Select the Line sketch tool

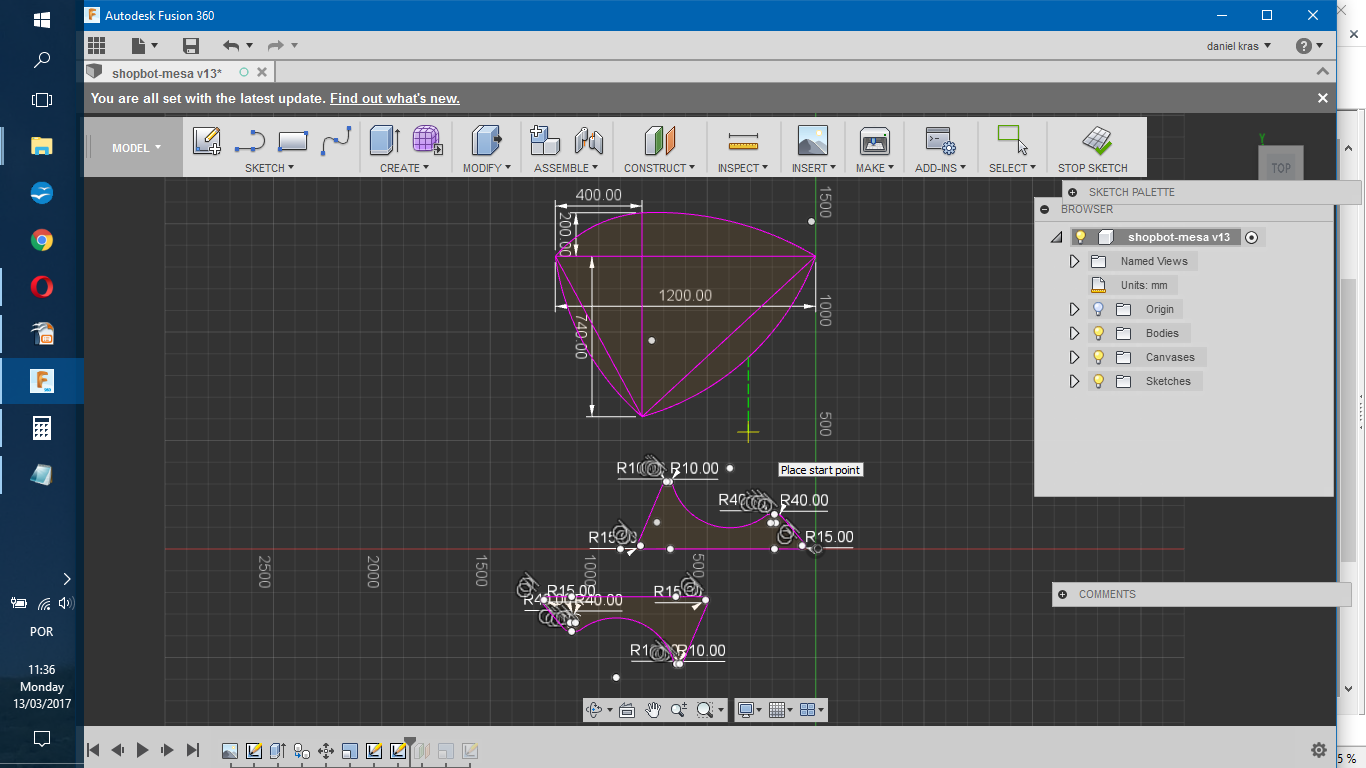[250, 141]
